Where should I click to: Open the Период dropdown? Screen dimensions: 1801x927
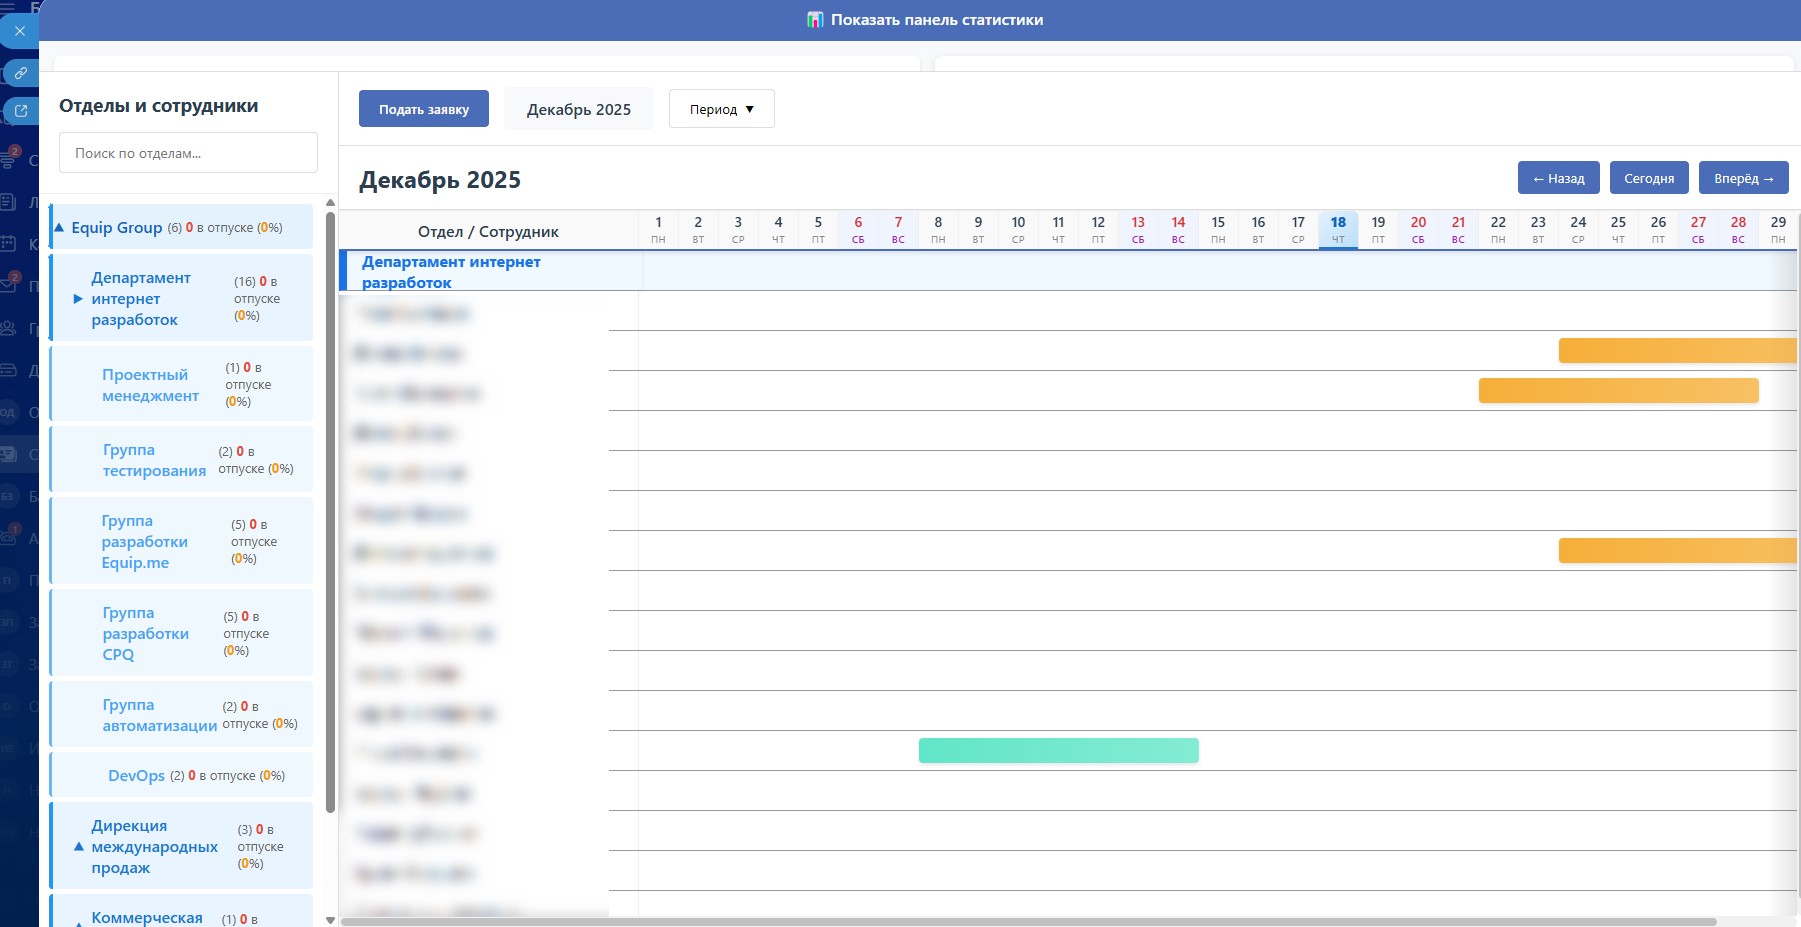(721, 109)
